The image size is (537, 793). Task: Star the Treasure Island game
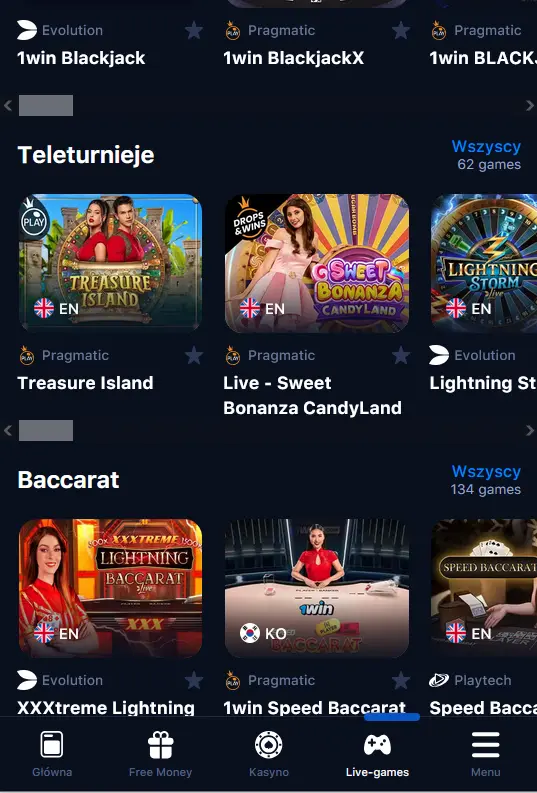click(x=194, y=356)
